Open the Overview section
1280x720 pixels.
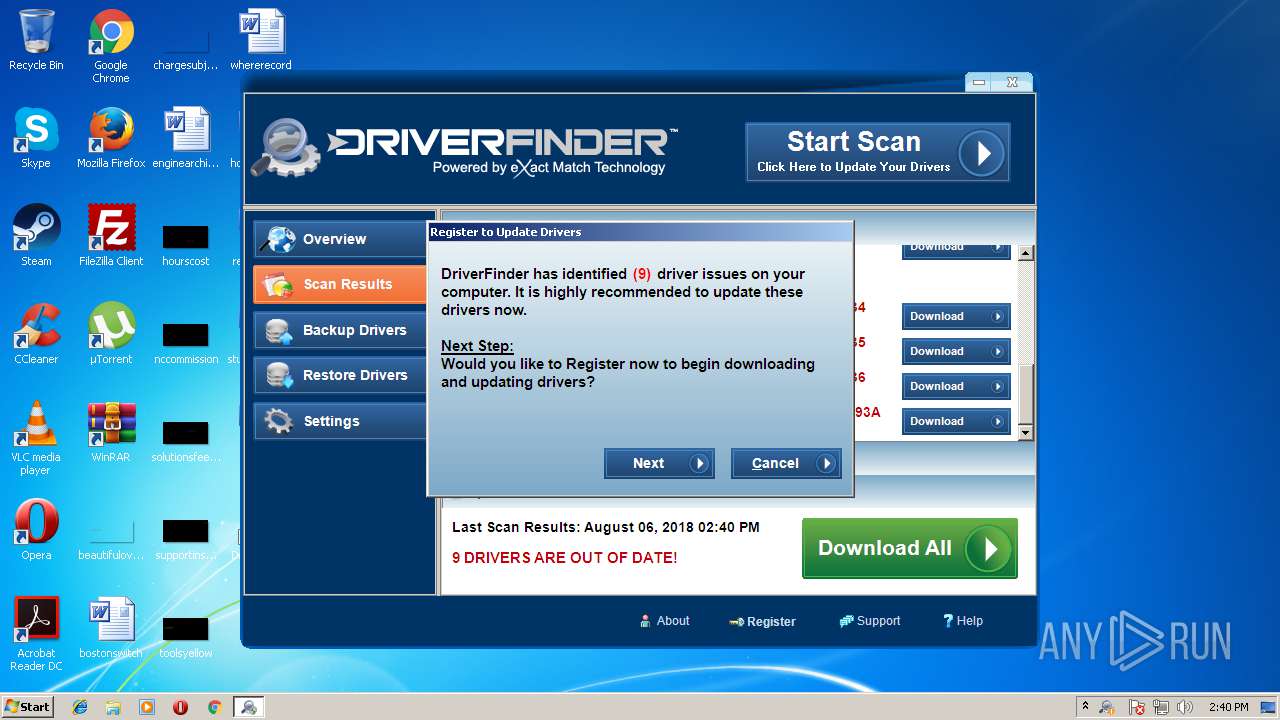(341, 239)
